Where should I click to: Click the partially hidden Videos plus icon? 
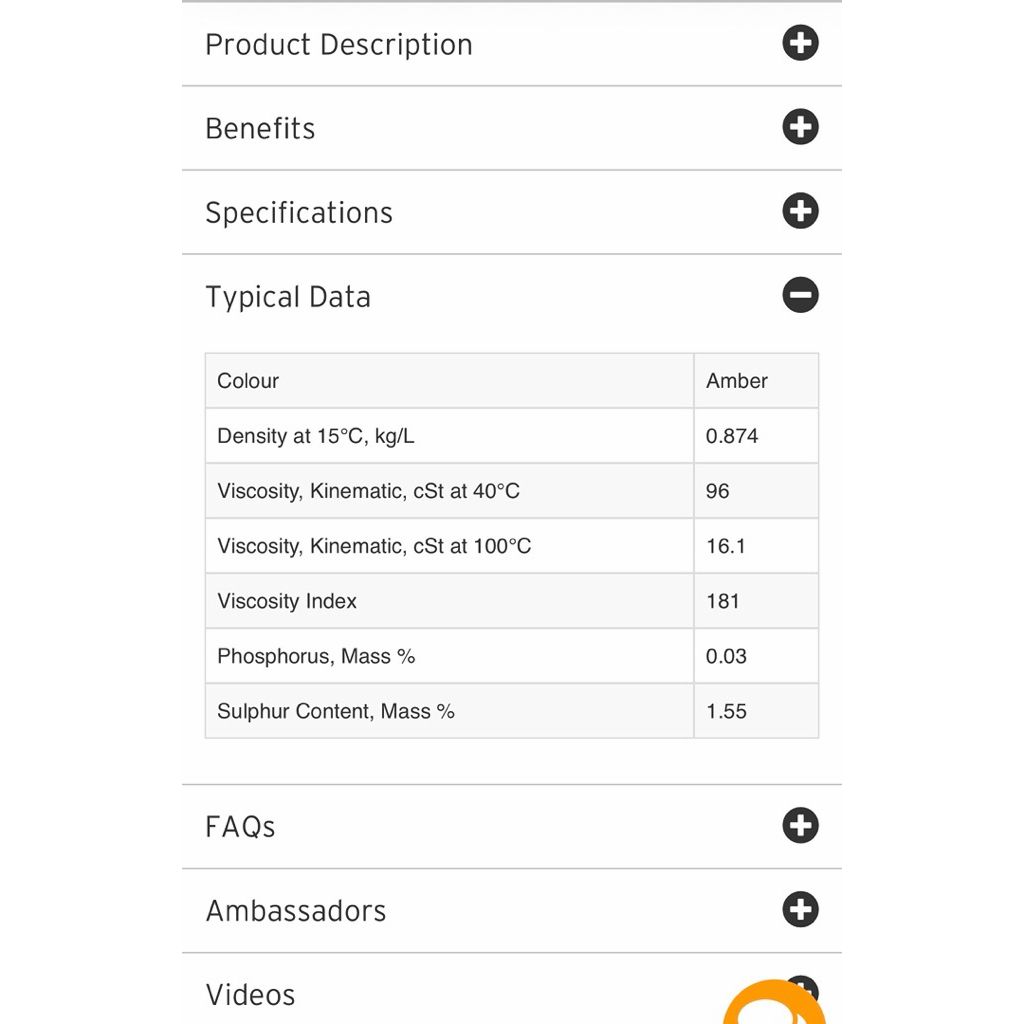tap(805, 984)
